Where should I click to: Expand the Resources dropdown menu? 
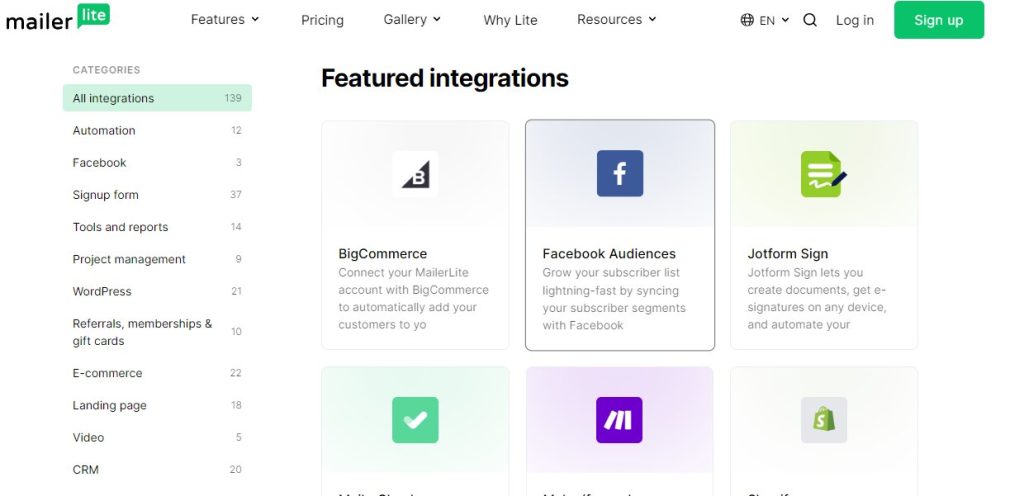[616, 20]
